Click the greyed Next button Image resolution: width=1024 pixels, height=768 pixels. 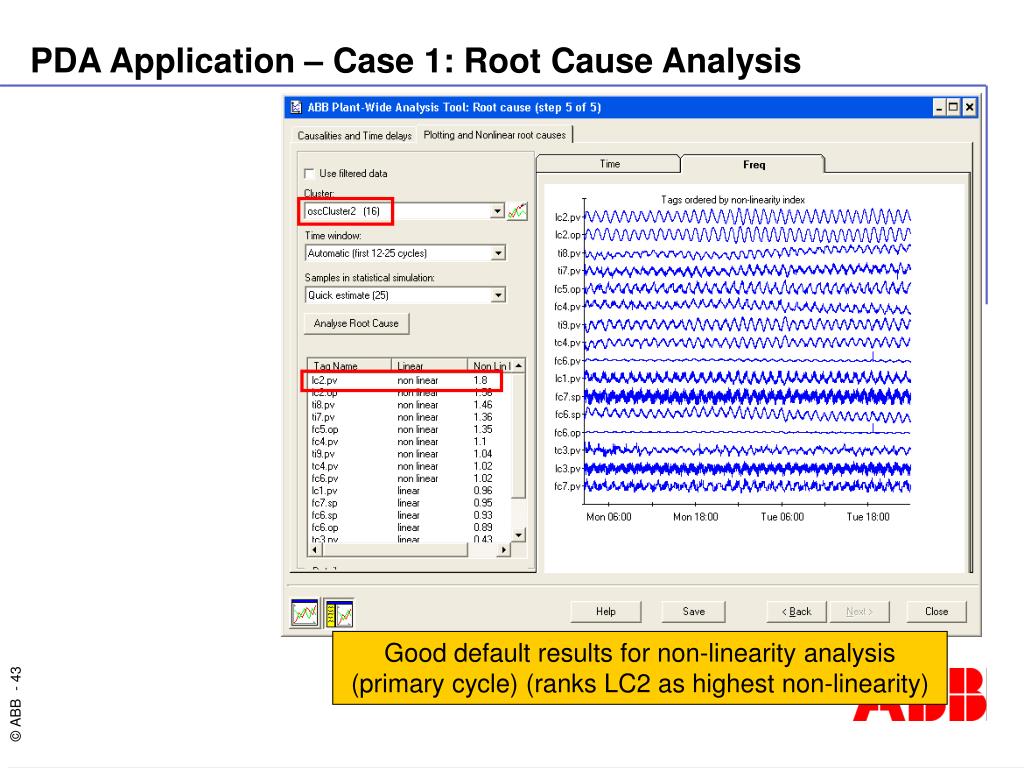859,611
